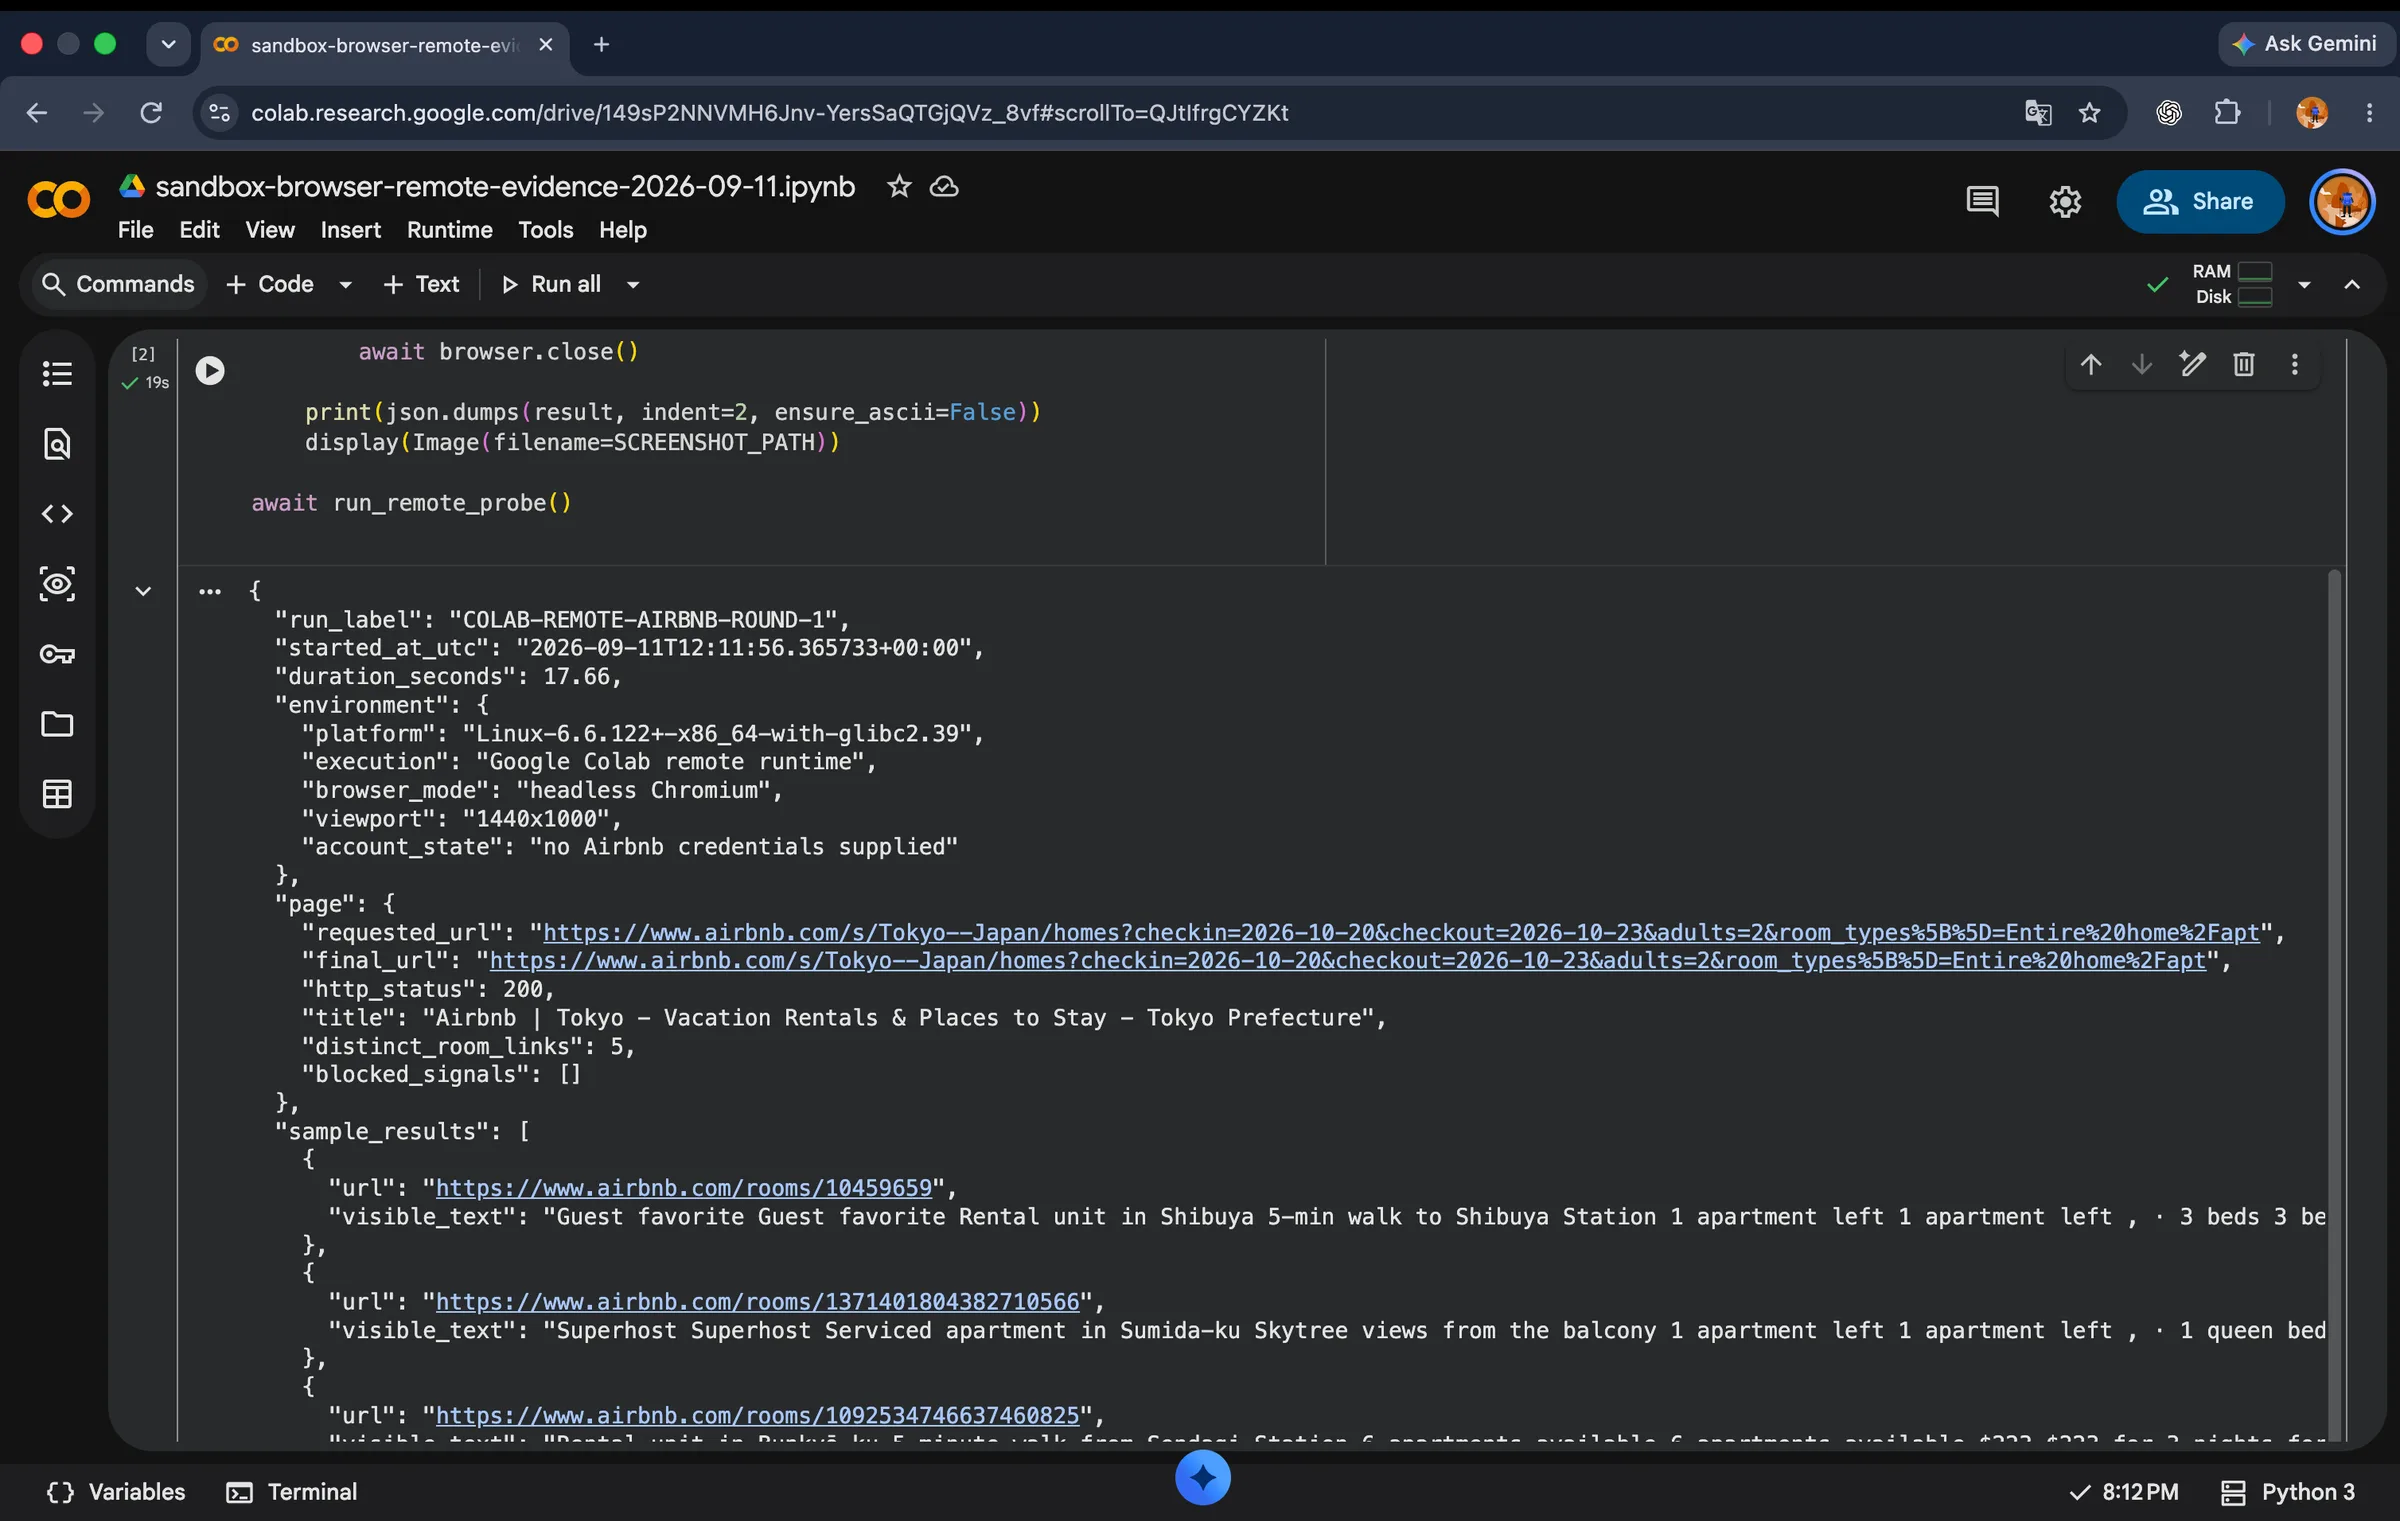Open the Commands search button
The height and width of the screenshot is (1521, 2400).
pyautogui.click(x=117, y=285)
